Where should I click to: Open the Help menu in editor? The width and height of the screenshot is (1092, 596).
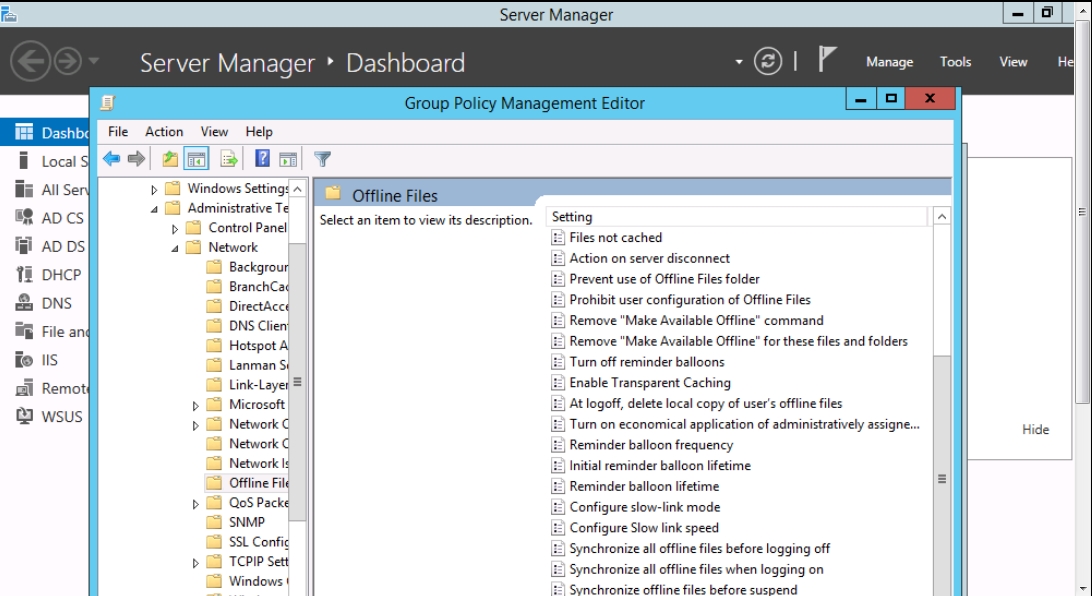point(259,132)
